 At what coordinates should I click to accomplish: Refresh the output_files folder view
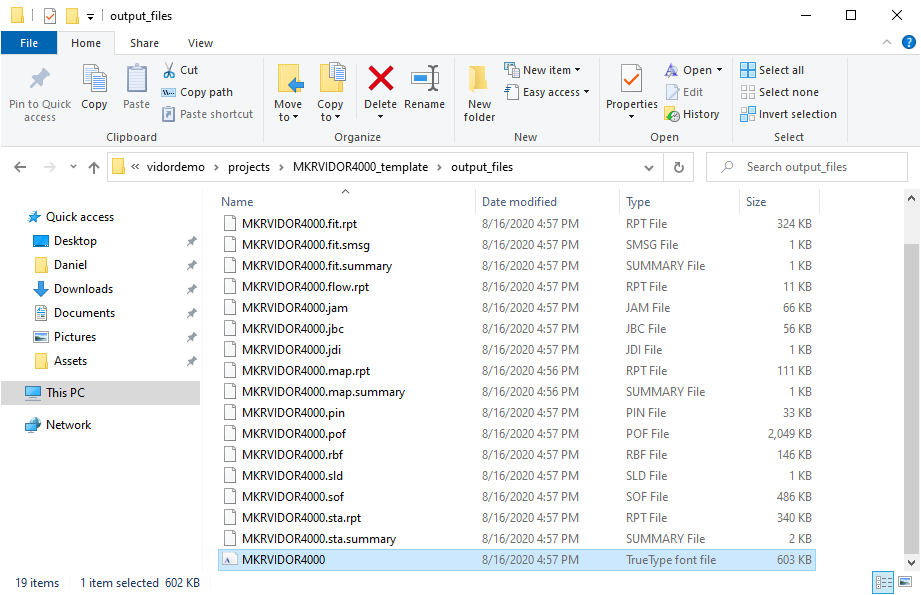[x=679, y=167]
